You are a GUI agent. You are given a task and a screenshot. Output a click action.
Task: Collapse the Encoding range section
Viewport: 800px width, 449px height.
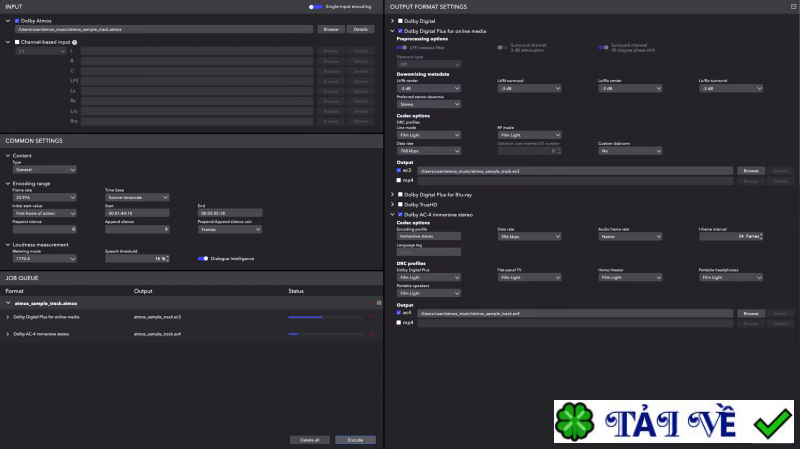(8, 183)
